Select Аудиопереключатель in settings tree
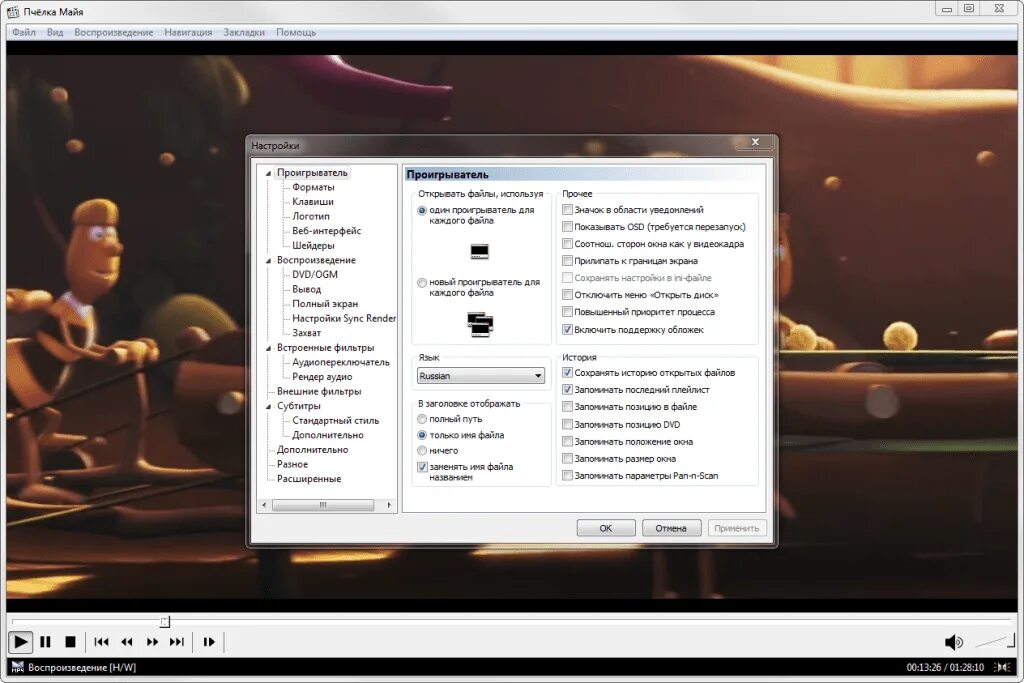 [340, 362]
